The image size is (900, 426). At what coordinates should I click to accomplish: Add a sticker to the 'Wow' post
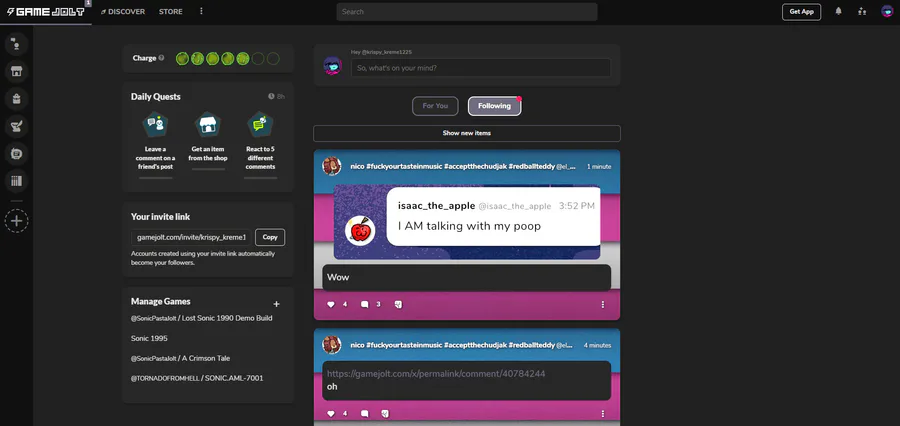[x=398, y=305]
